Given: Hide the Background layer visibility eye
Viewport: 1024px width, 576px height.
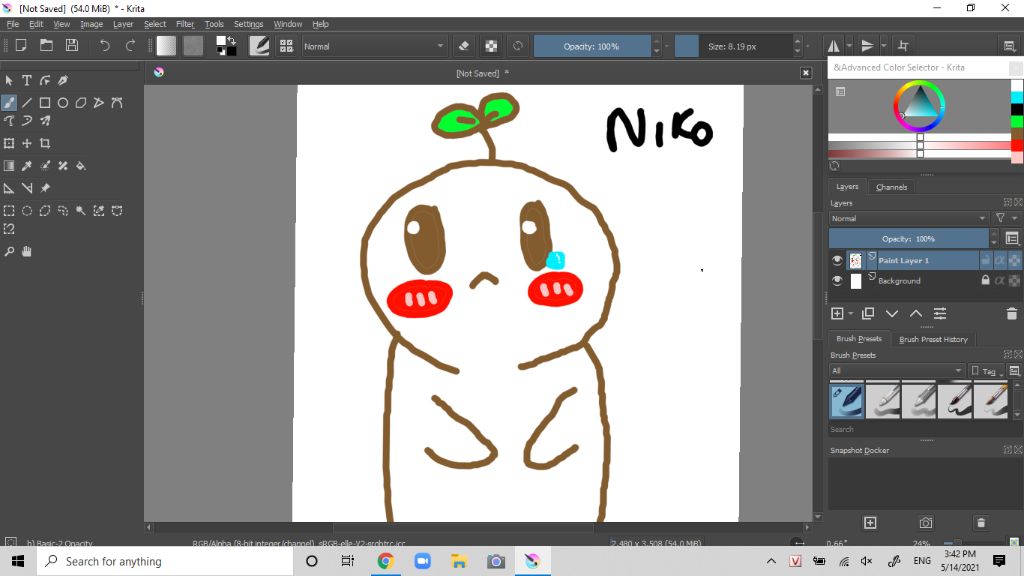Looking at the screenshot, I should (x=837, y=281).
